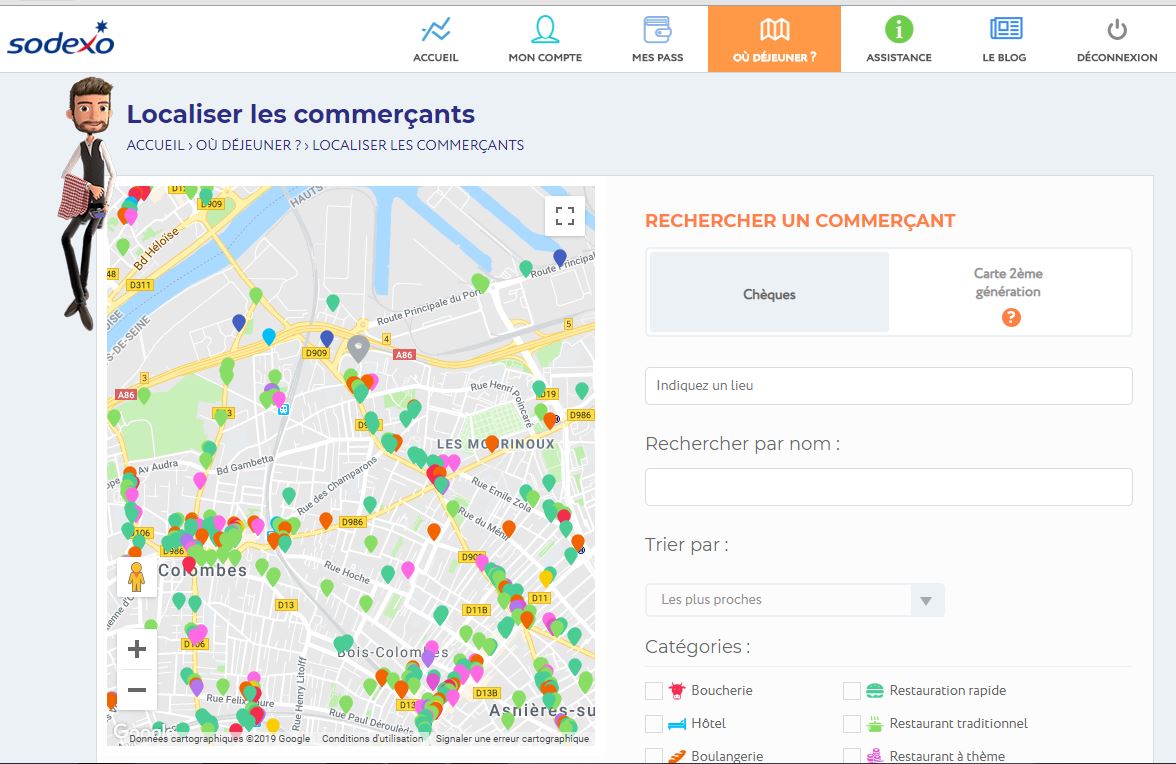Toggle fullscreen map view
The width and height of the screenshot is (1176, 764).
pyautogui.click(x=565, y=215)
